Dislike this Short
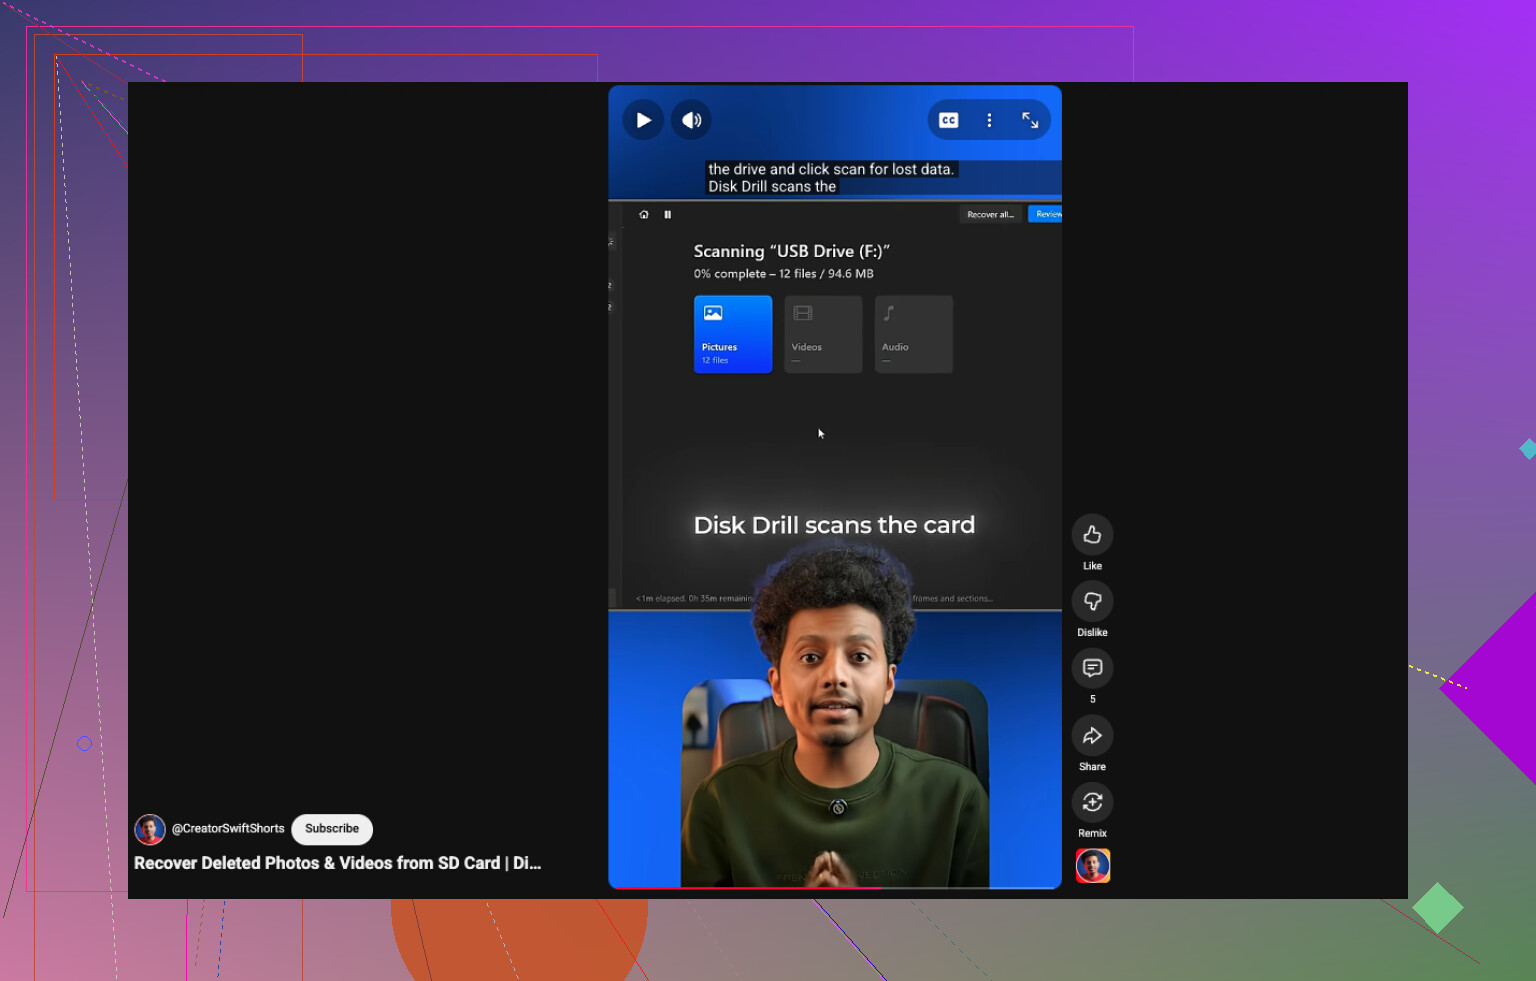The width and height of the screenshot is (1536, 981). [1092, 602]
